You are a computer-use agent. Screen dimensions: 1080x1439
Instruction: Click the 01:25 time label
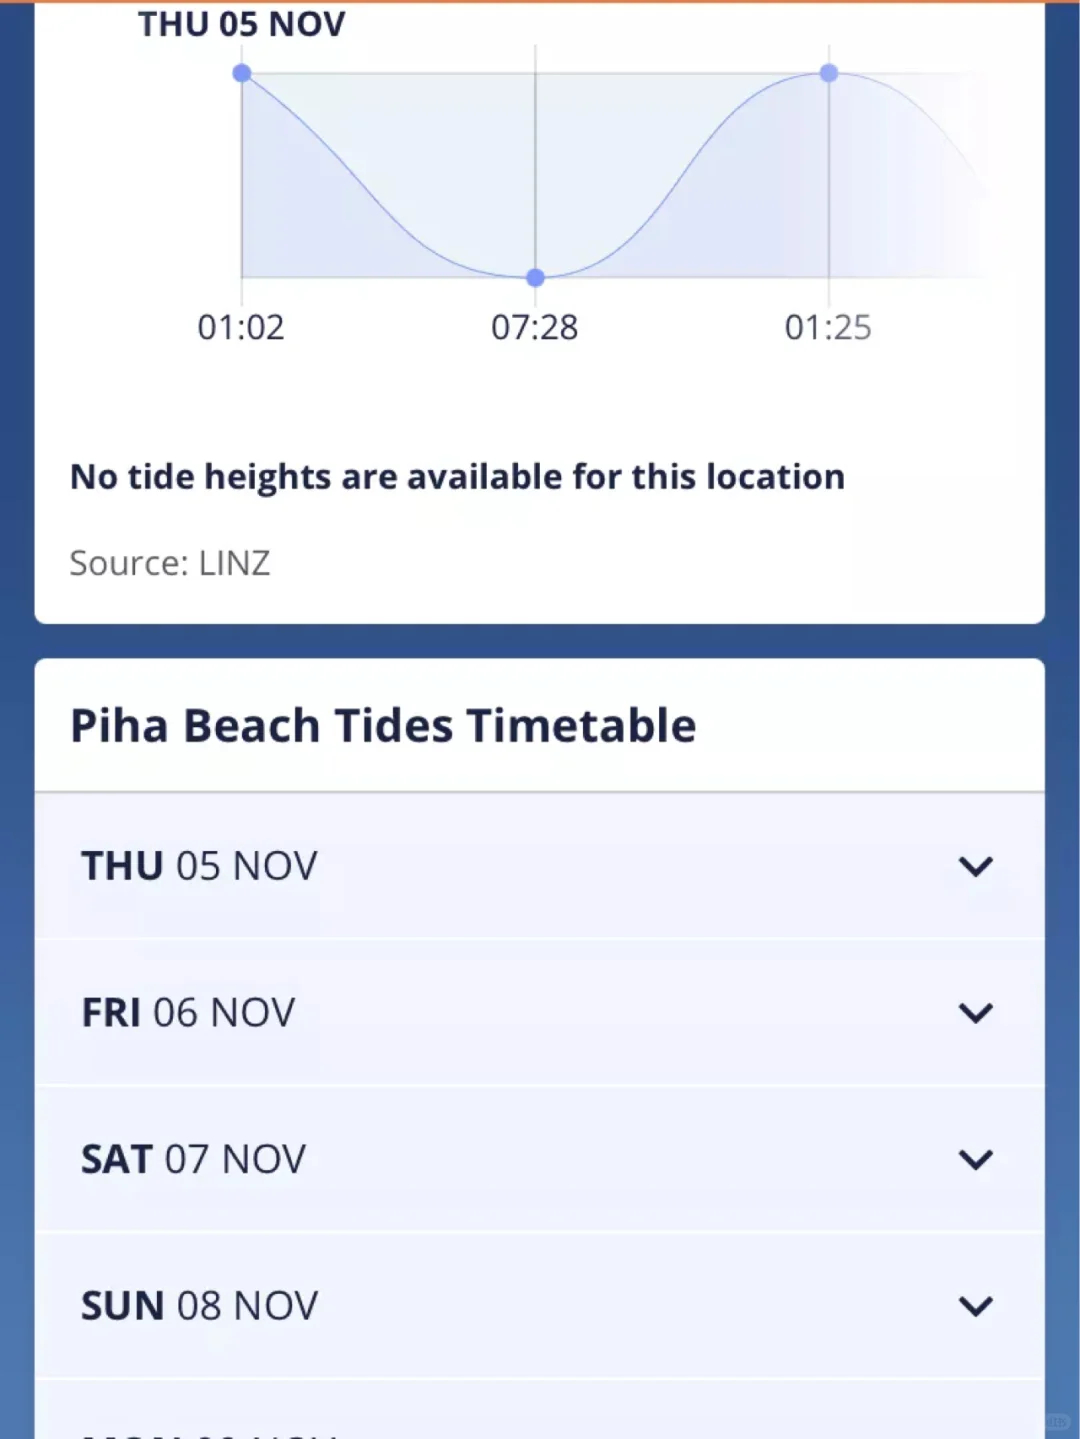[x=828, y=327]
